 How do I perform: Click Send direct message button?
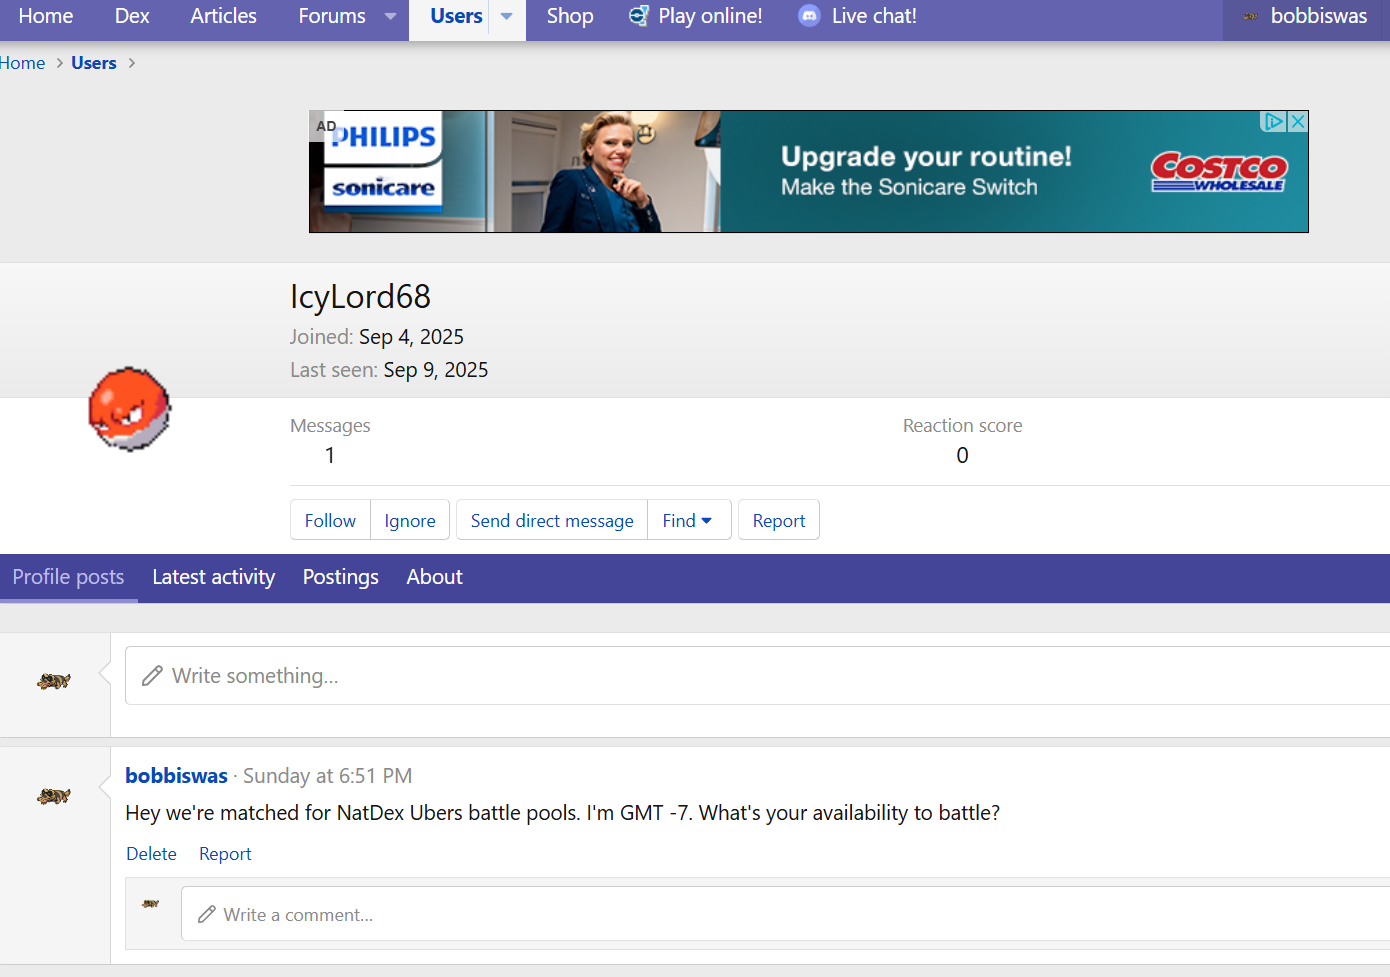click(552, 520)
